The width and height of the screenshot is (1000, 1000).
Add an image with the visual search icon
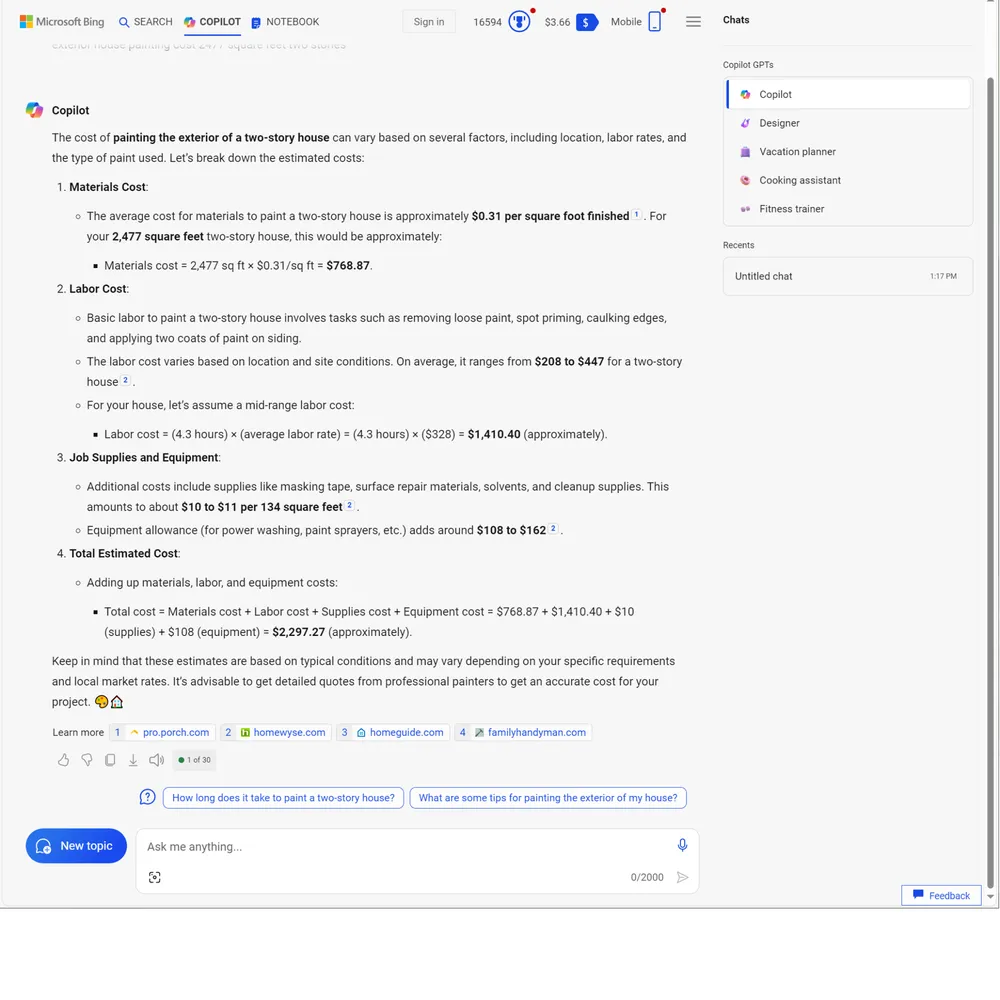154,877
